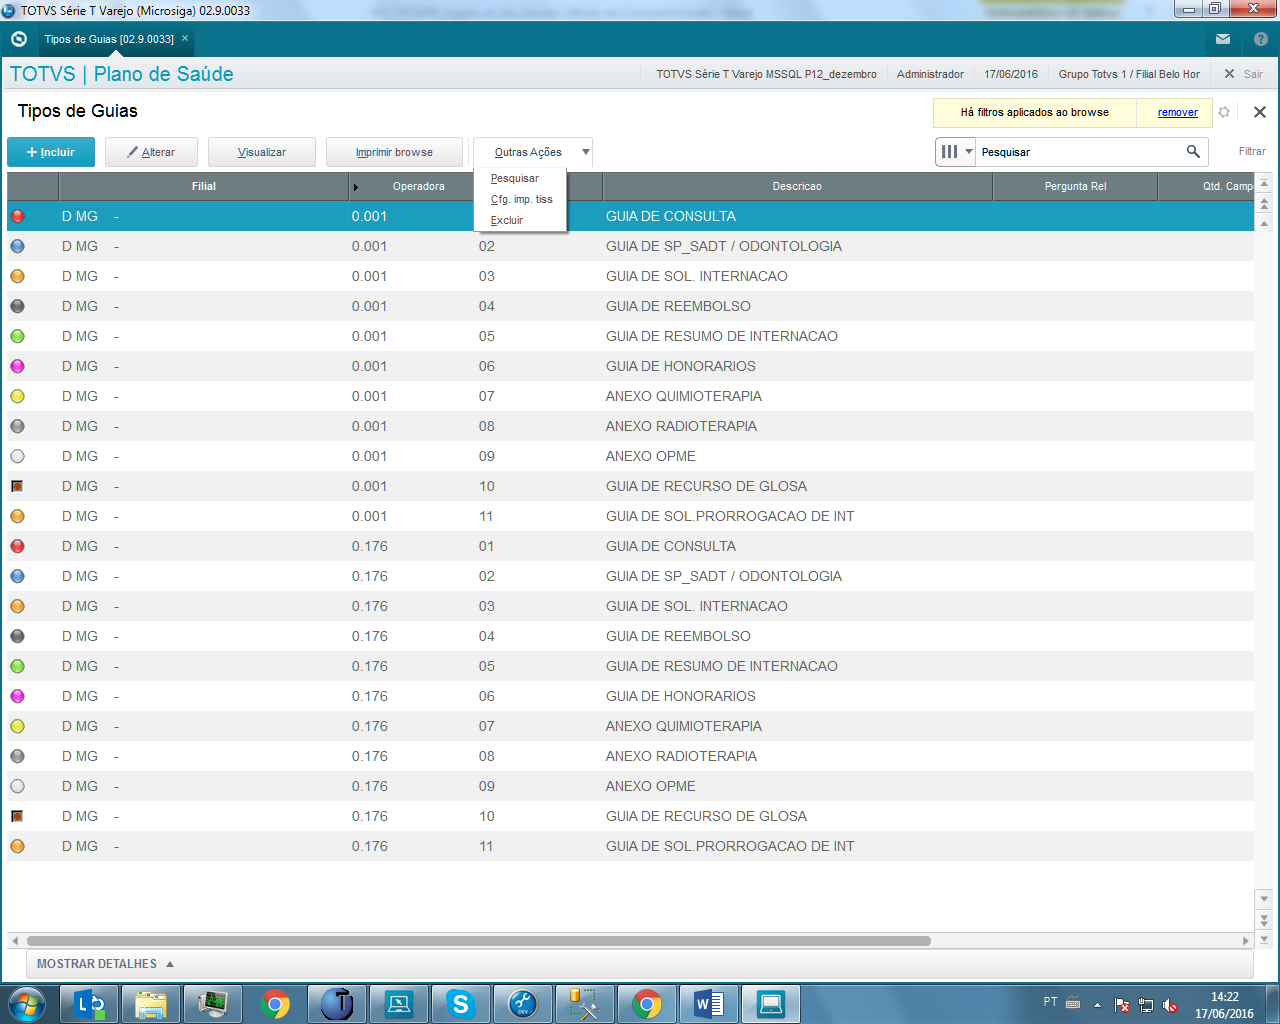This screenshot has width=1280, height=1024.
Task: Click pink status icon of 0.176 GUIA DE HONORARIOS
Action: (x=17, y=696)
